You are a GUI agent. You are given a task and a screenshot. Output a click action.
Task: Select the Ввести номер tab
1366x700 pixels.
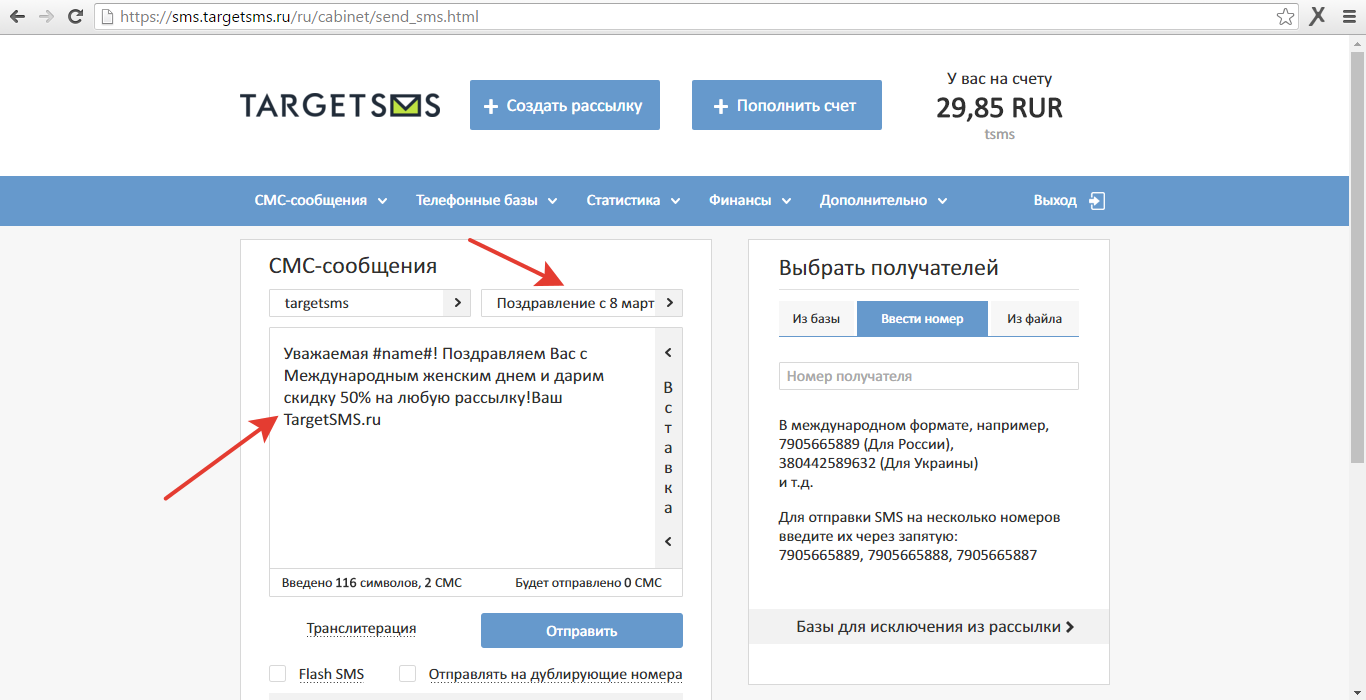[x=922, y=319]
